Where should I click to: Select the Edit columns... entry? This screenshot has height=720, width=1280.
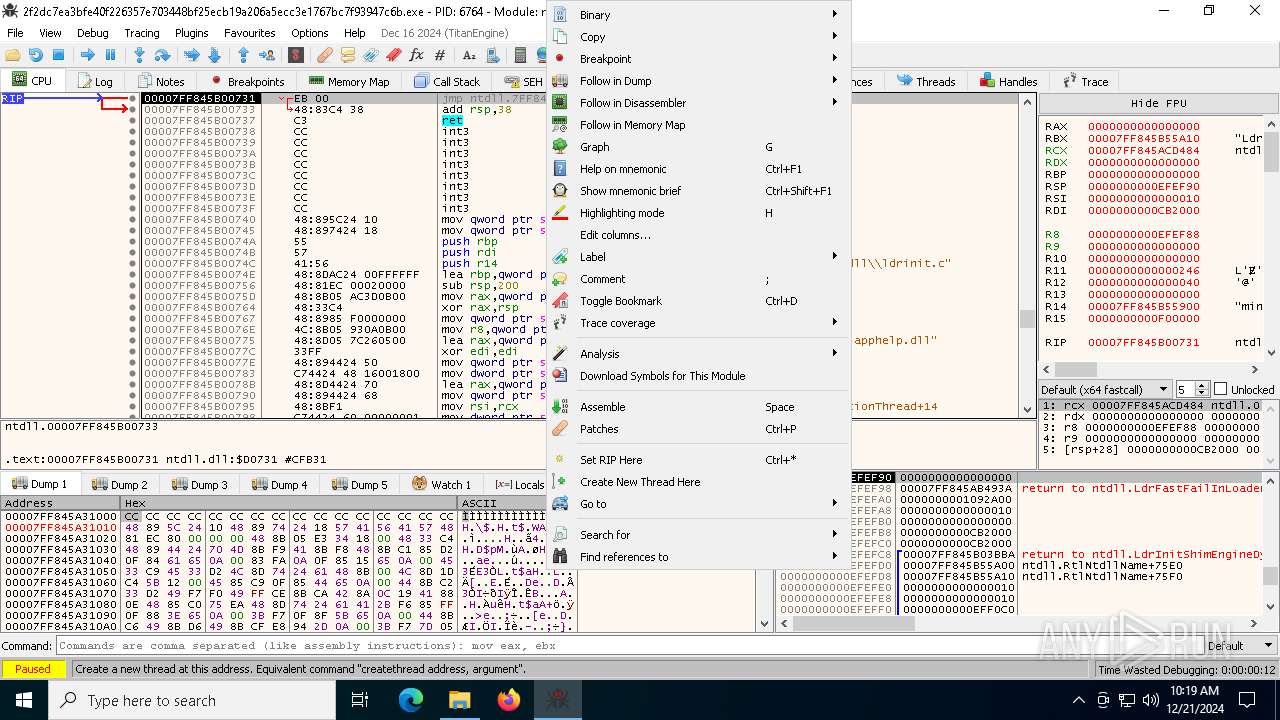(698, 235)
